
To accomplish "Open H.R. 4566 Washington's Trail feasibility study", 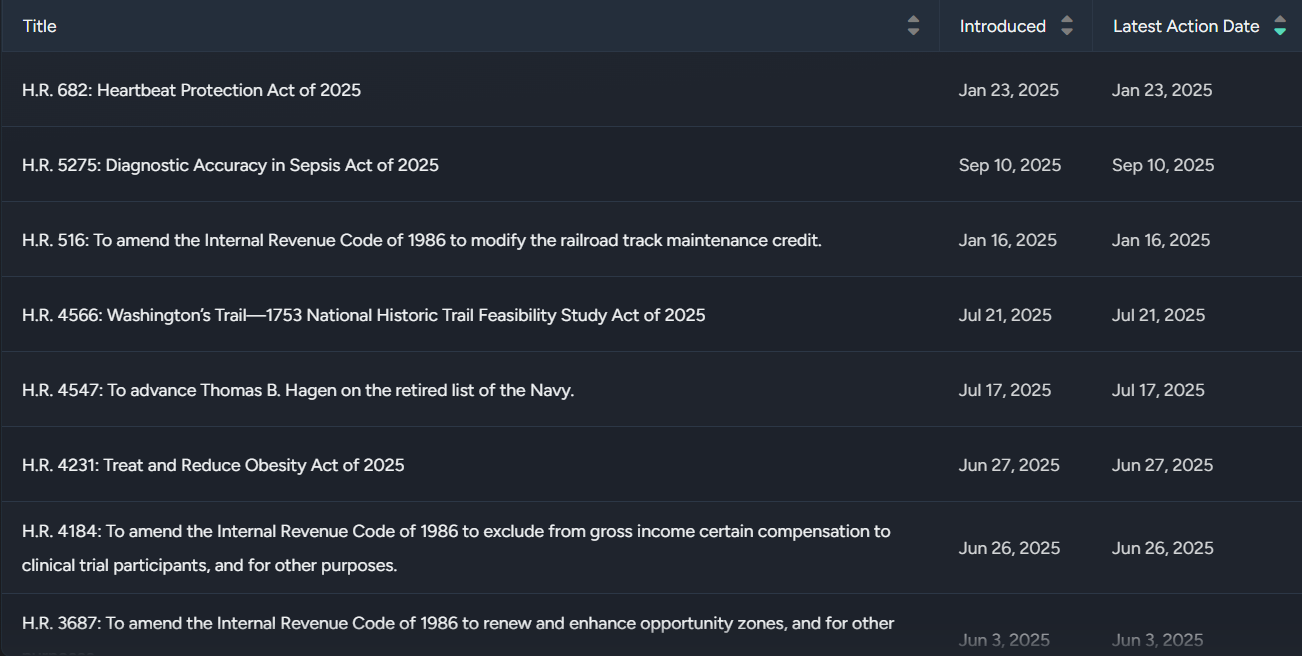I will point(363,315).
